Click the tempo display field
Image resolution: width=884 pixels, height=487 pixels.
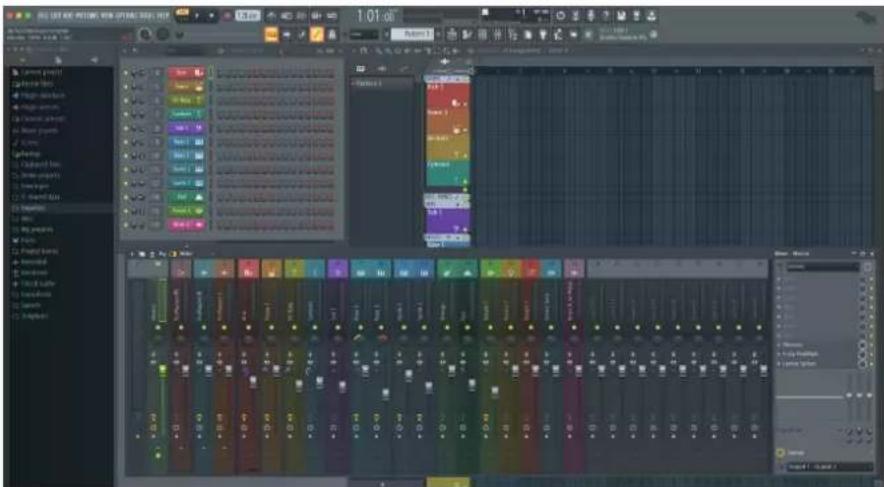pyautogui.click(x=247, y=16)
